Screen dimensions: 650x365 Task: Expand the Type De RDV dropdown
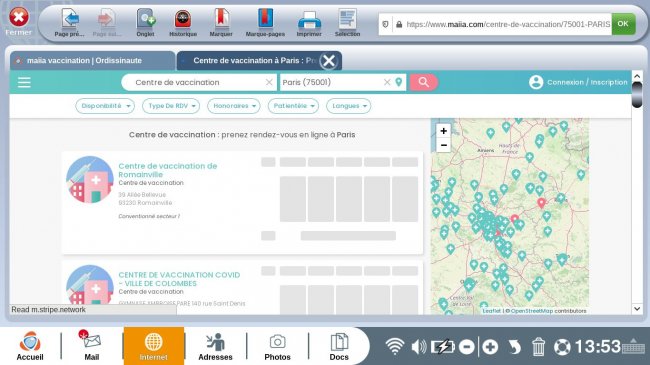pyautogui.click(x=171, y=106)
